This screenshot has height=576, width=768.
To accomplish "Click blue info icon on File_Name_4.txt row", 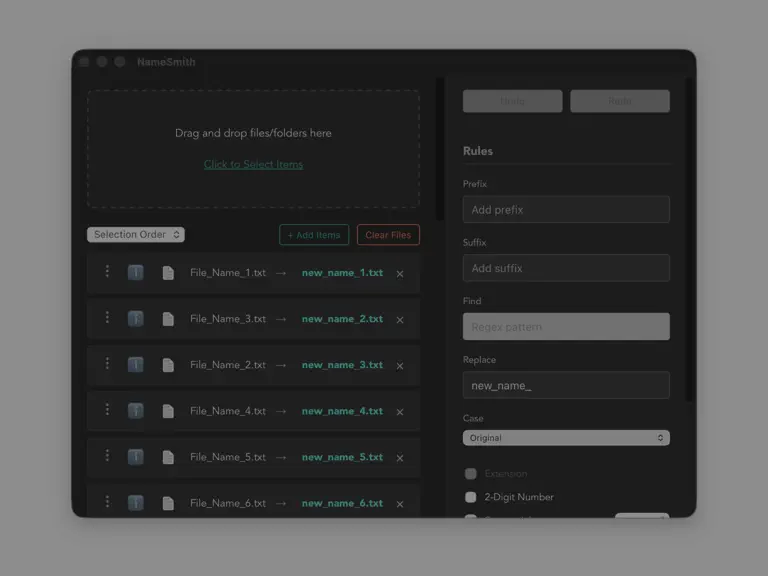I will [136, 410].
